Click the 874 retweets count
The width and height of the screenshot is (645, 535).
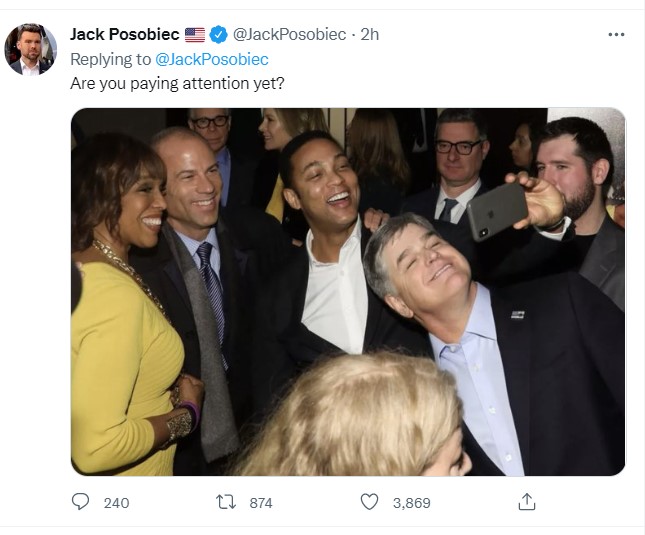(x=261, y=503)
